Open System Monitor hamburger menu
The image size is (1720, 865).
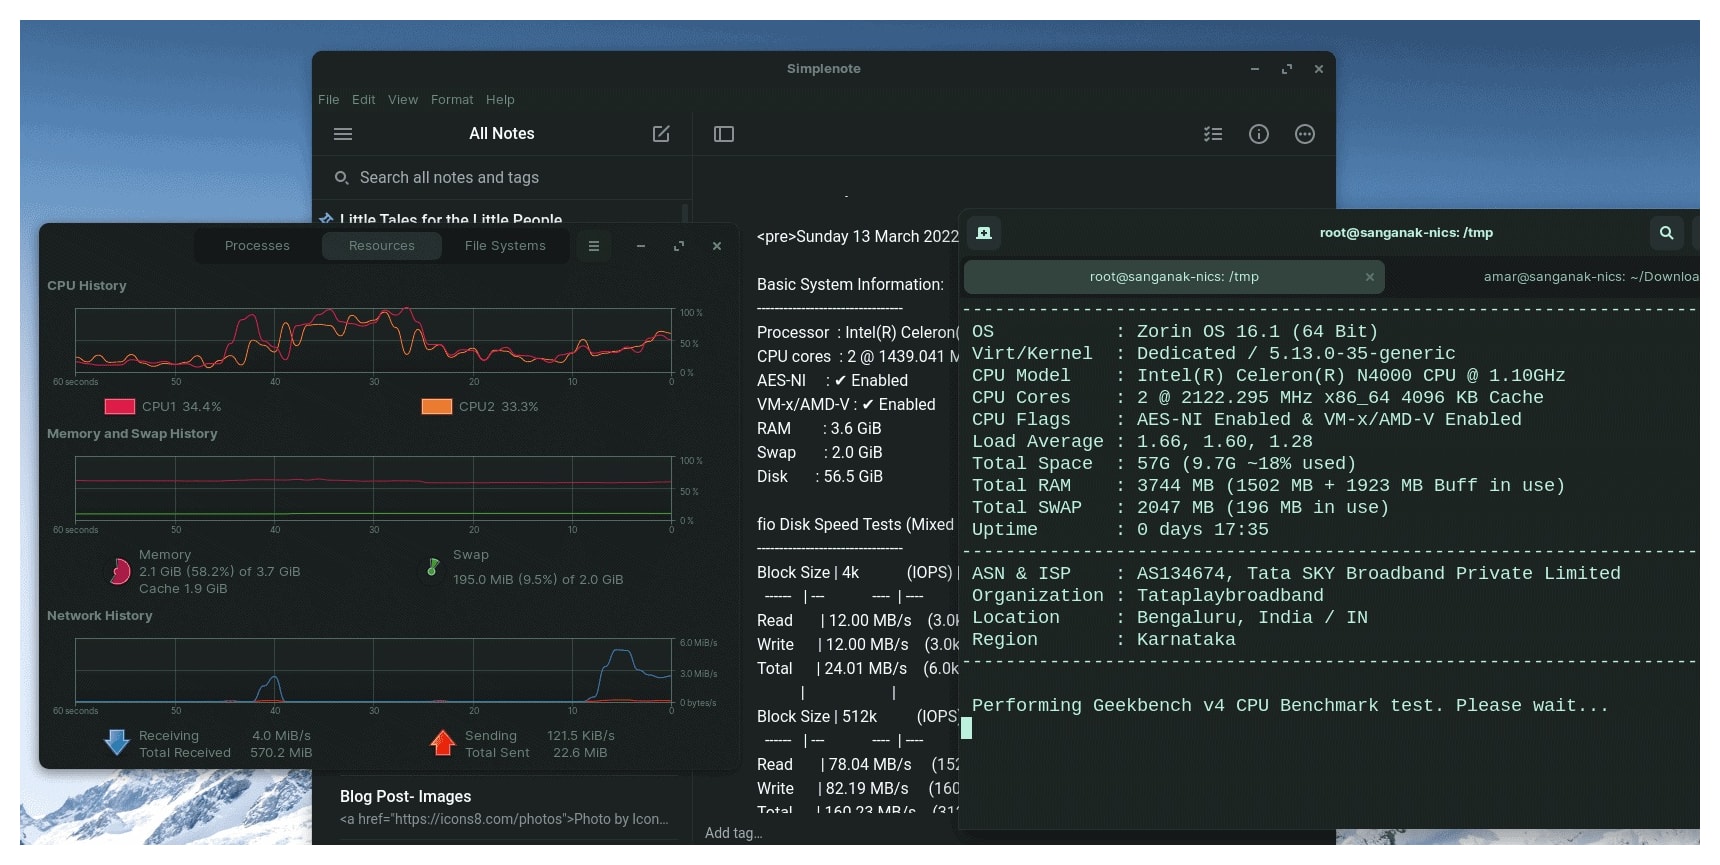coord(594,246)
